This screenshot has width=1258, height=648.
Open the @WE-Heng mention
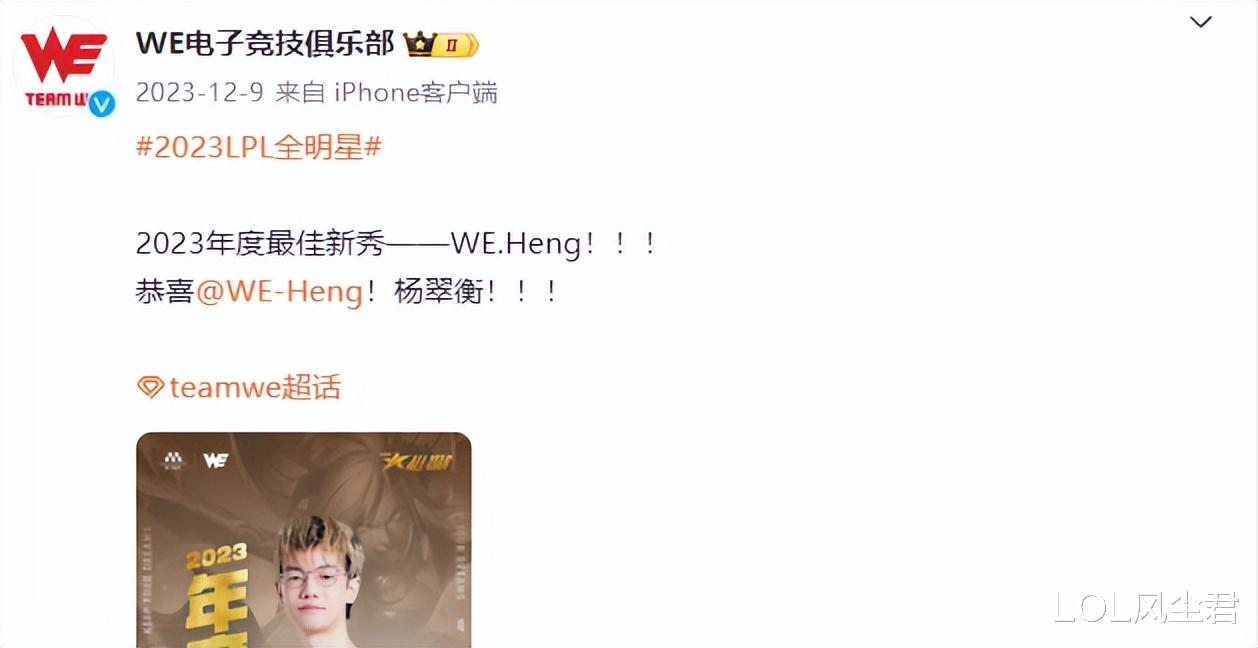tap(280, 292)
